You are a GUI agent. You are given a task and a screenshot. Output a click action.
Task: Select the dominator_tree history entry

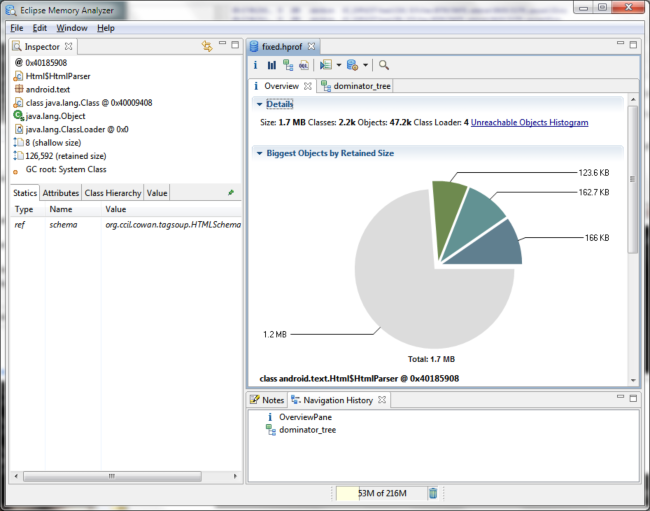point(307,430)
